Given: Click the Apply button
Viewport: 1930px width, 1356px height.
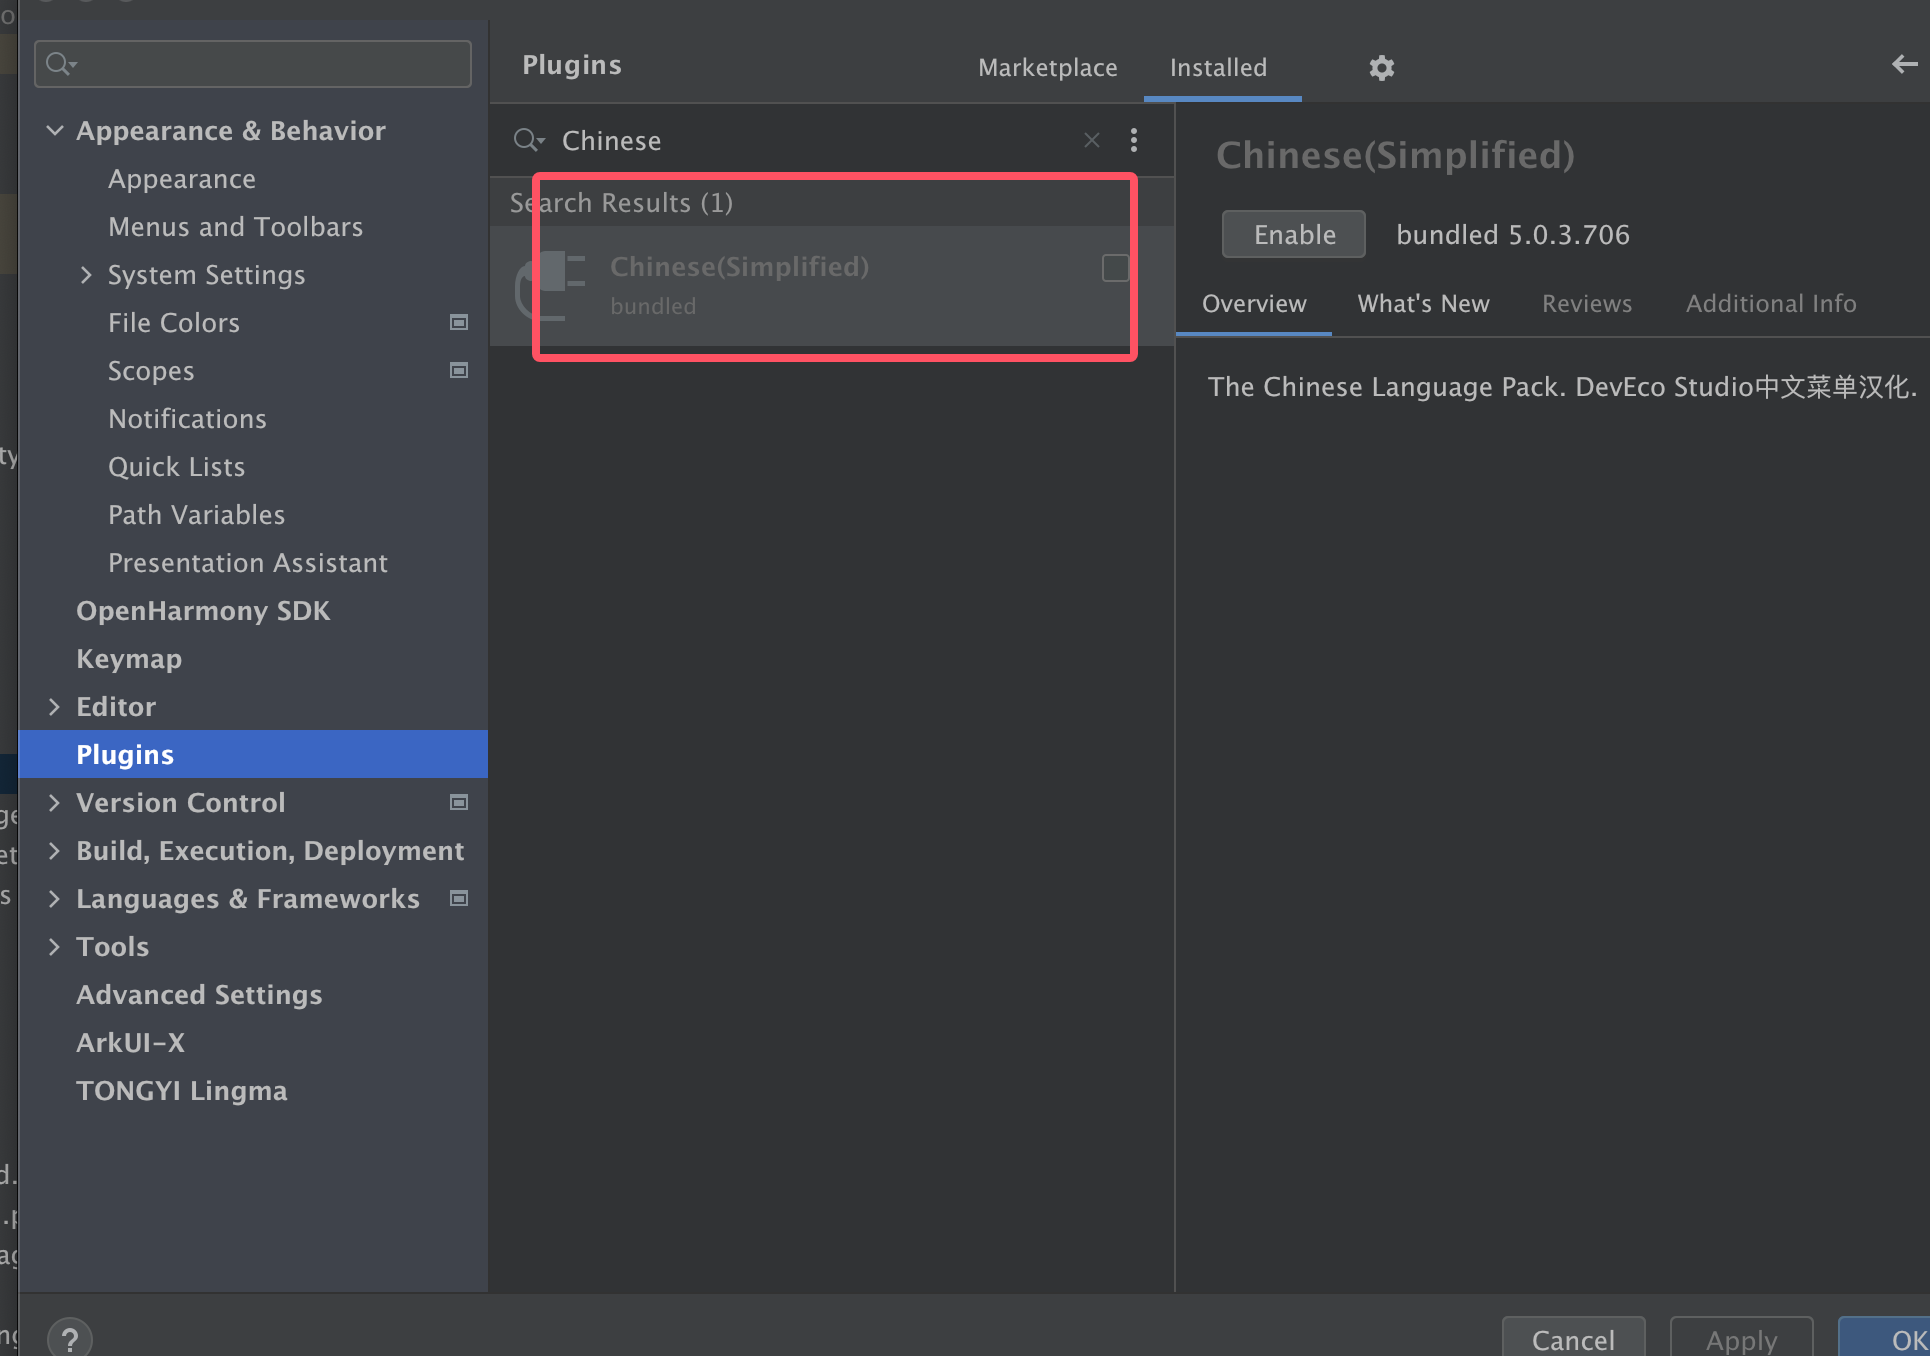Looking at the screenshot, I should coord(1741,1338).
